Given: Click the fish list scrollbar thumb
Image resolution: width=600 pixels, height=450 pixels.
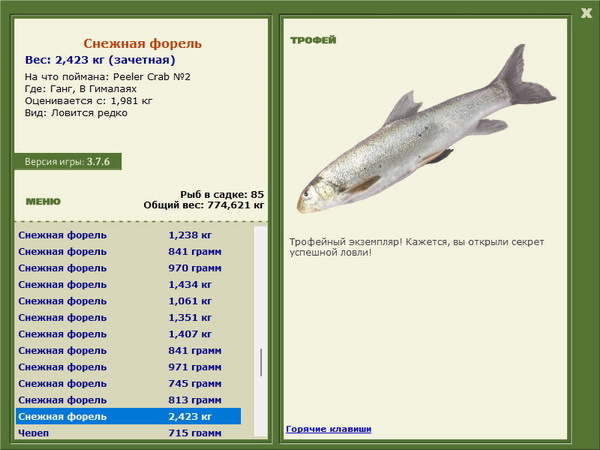Looking at the screenshot, I should [261, 362].
